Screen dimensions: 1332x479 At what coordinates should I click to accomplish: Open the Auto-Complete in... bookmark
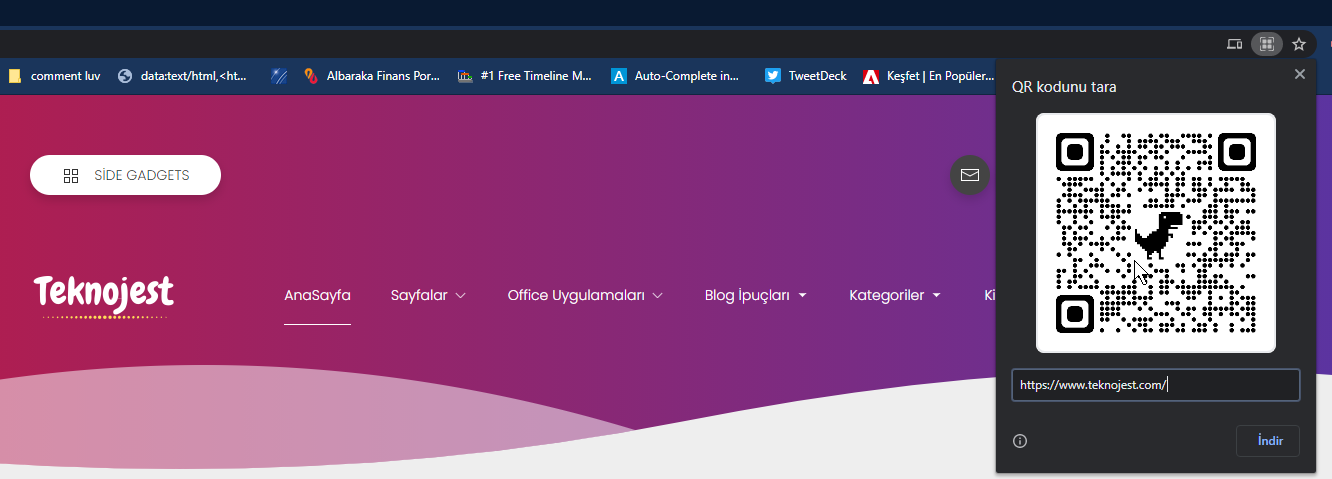coord(676,75)
